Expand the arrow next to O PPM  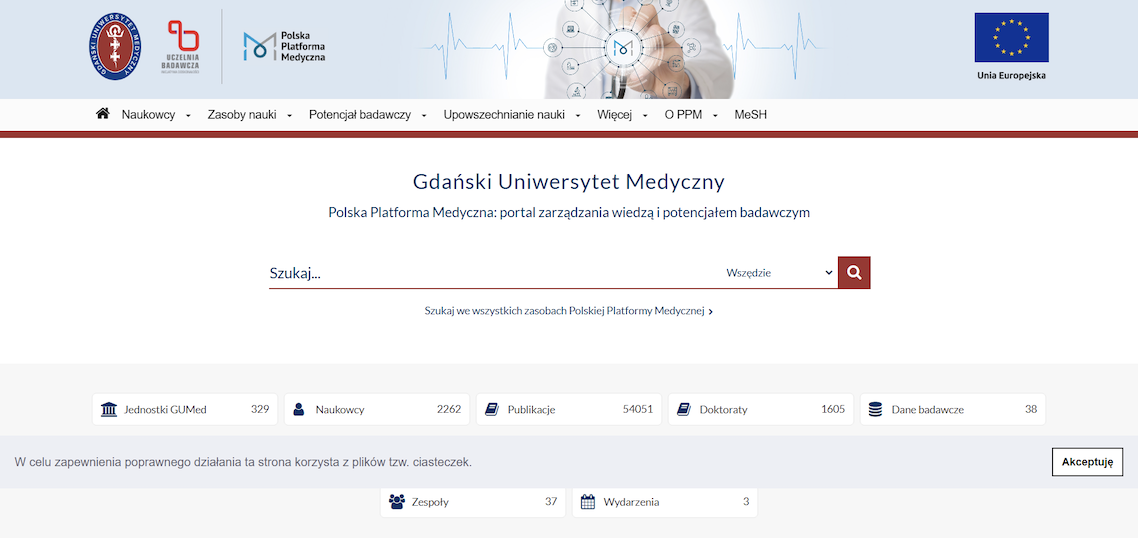point(715,115)
